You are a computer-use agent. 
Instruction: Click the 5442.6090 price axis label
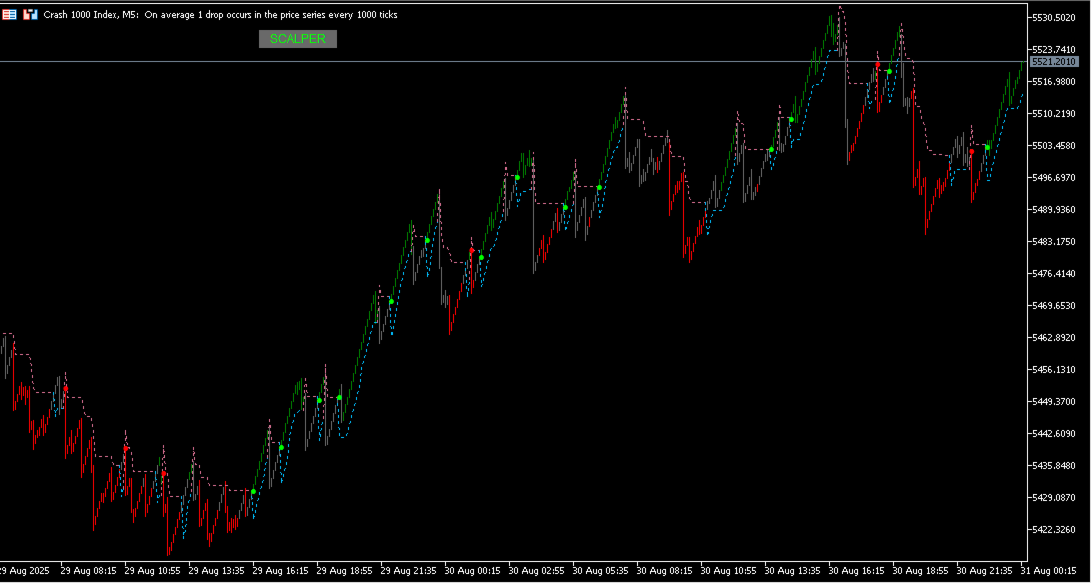[x=1053, y=433]
